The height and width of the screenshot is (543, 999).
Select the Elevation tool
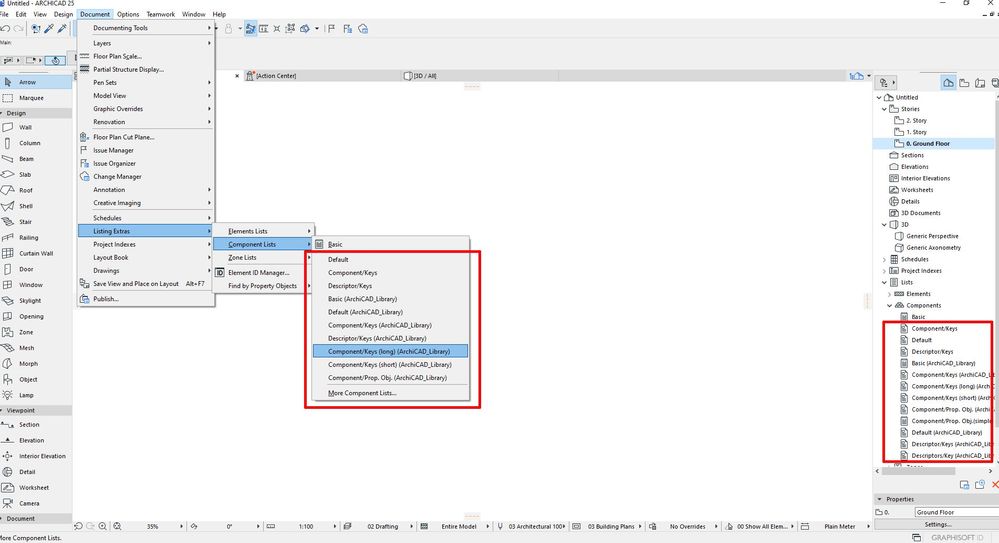click(x=36, y=440)
